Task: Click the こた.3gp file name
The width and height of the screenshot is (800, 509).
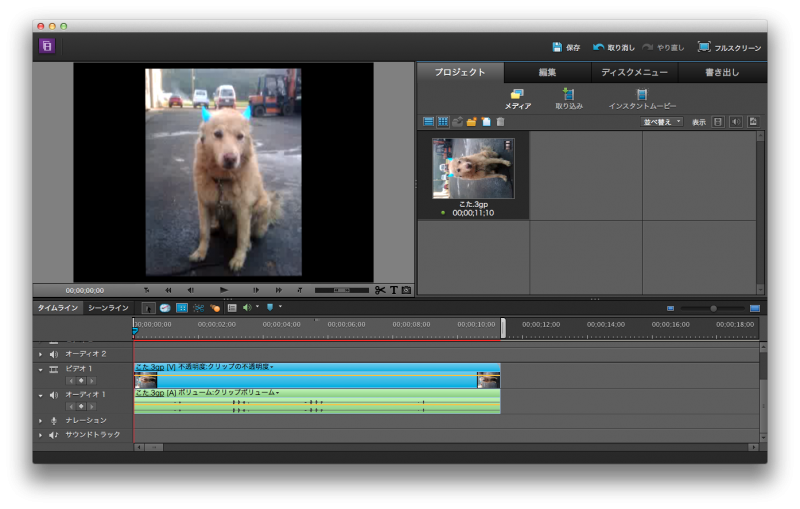Action: (x=473, y=204)
